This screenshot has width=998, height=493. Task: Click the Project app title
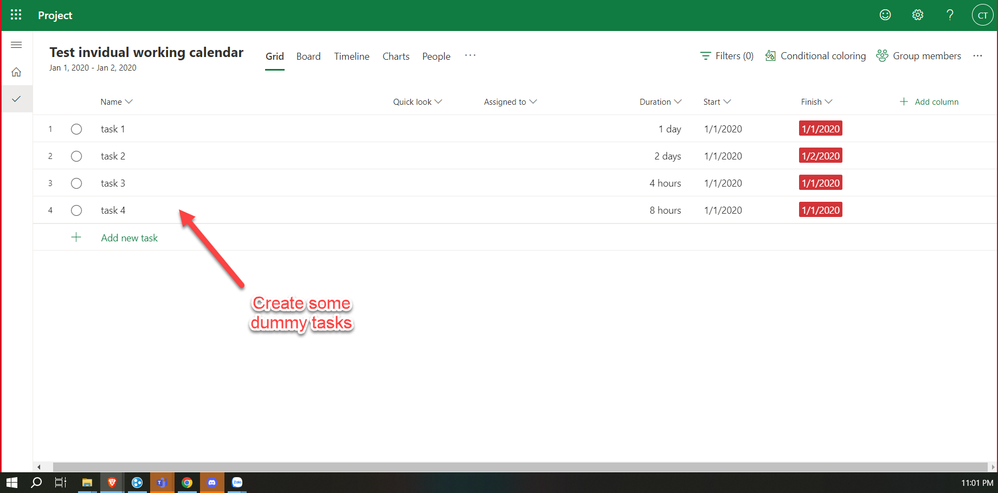(55, 15)
